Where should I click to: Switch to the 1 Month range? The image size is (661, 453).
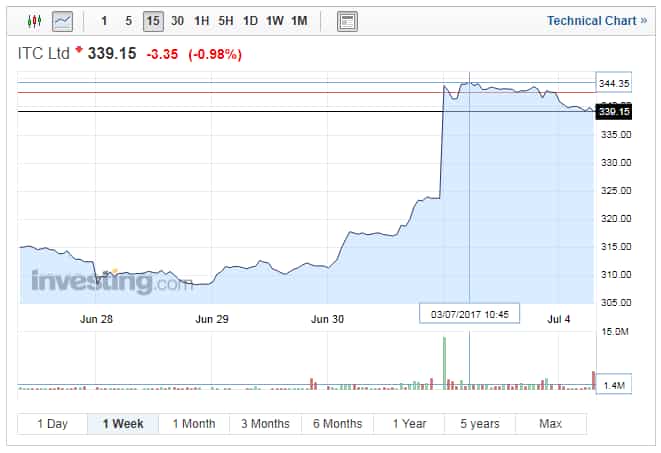coord(194,424)
